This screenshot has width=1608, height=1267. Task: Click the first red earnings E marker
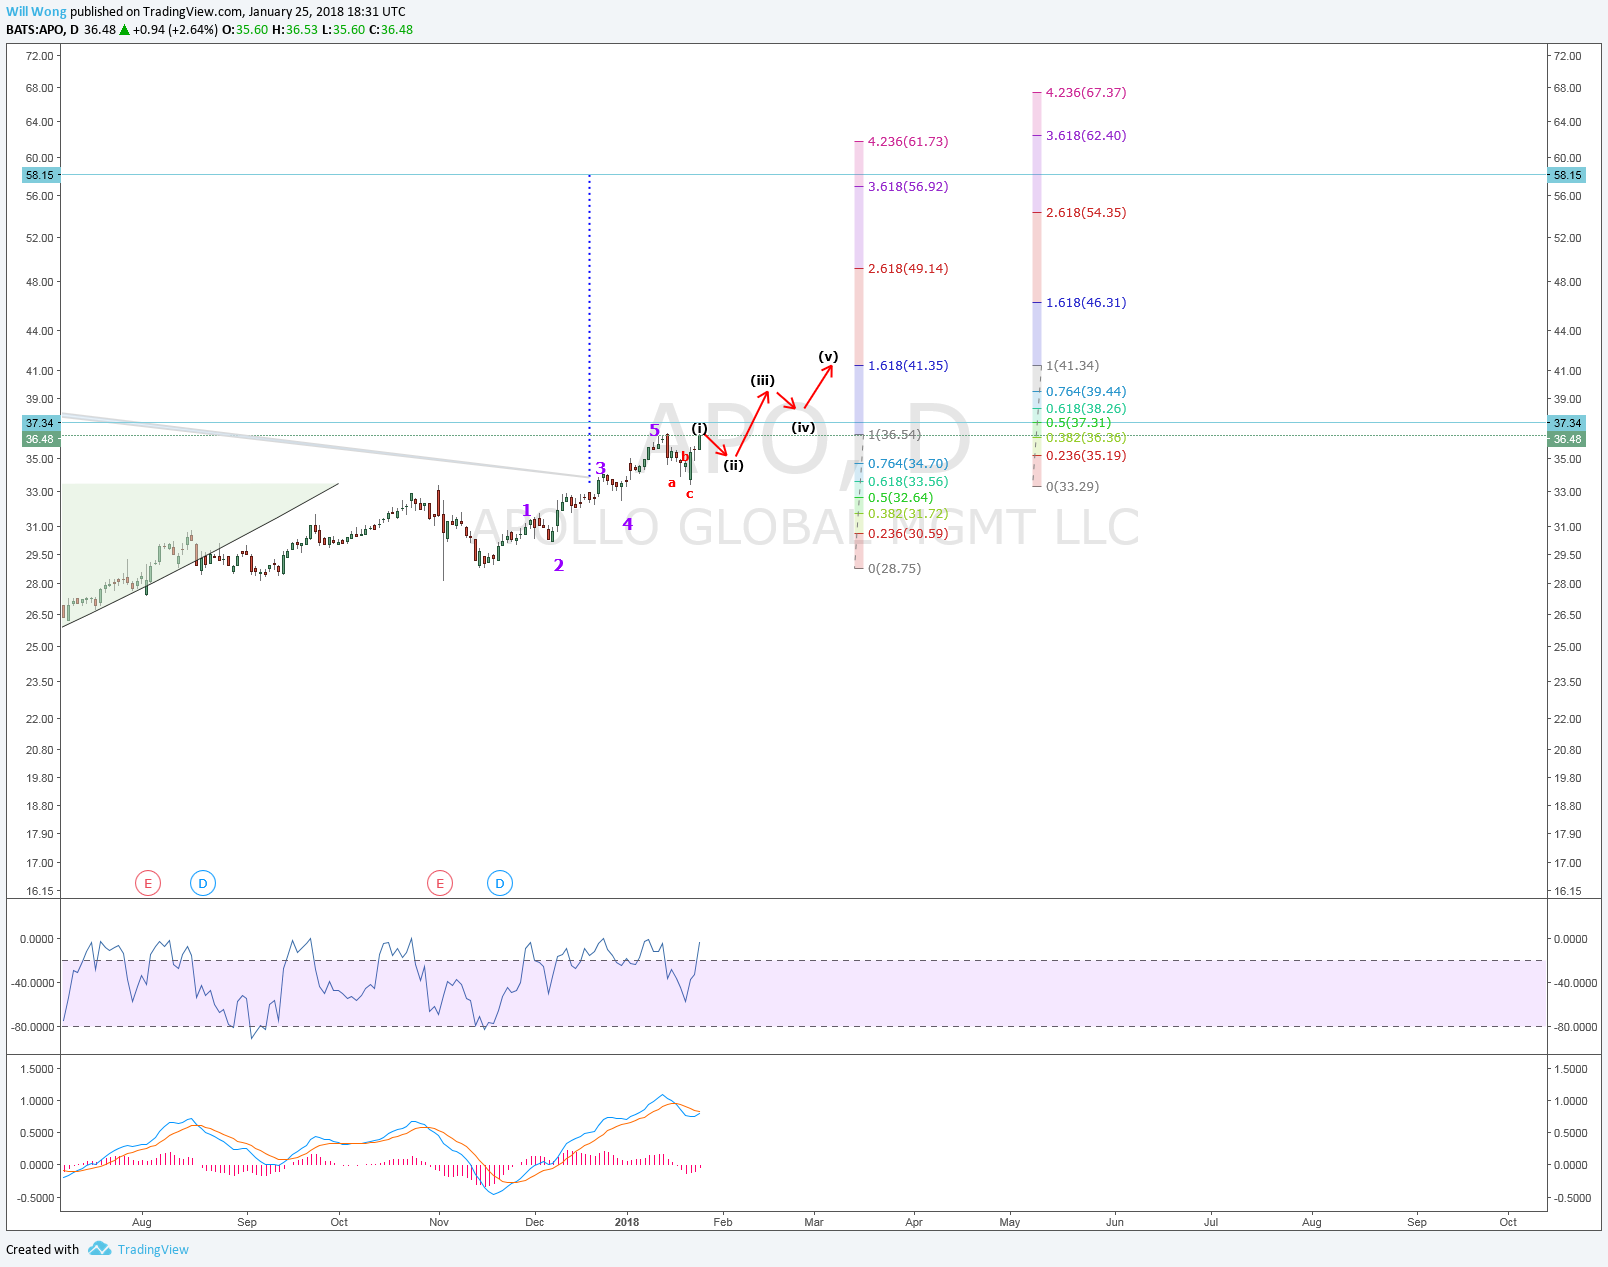[148, 883]
